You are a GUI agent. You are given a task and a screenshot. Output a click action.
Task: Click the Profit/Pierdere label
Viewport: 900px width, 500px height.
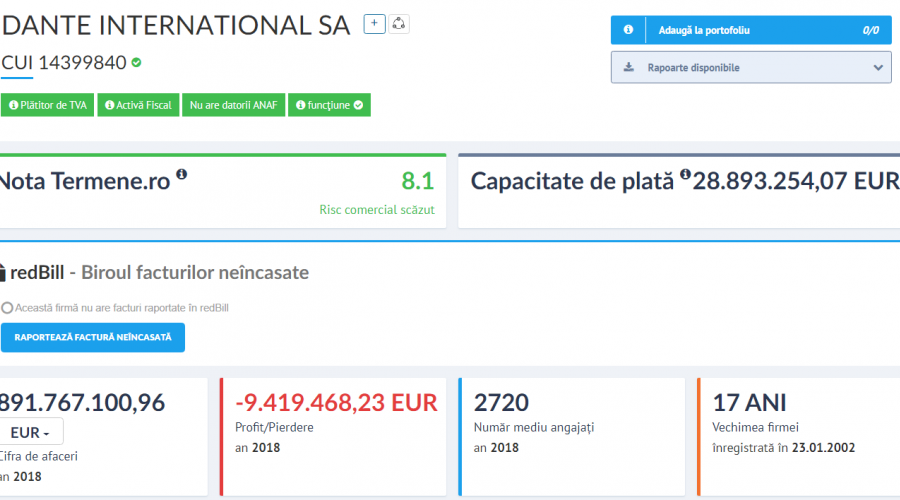274,428
